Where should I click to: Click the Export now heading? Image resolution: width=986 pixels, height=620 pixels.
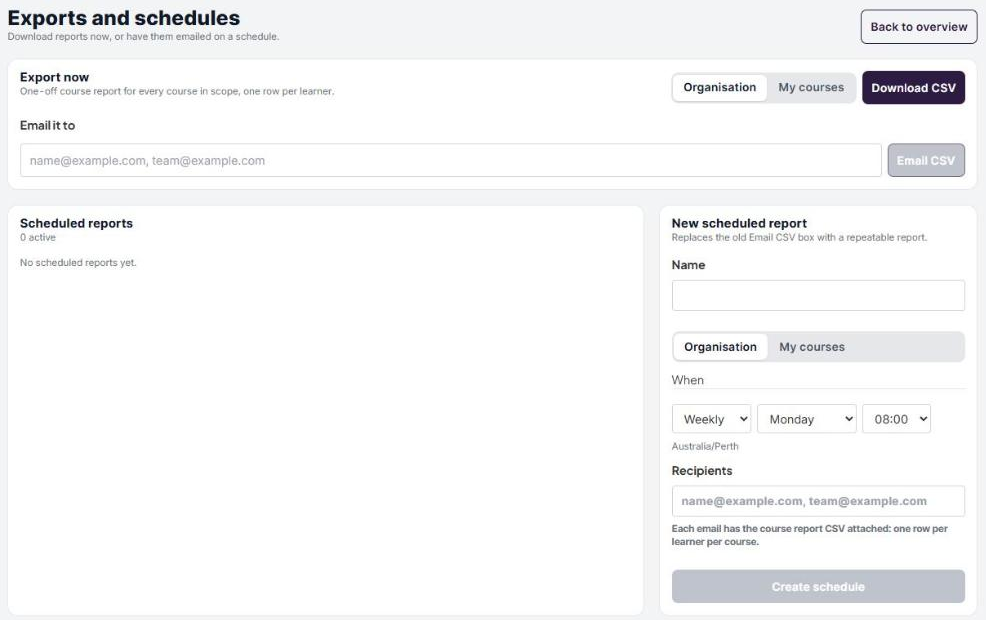coord(54,77)
